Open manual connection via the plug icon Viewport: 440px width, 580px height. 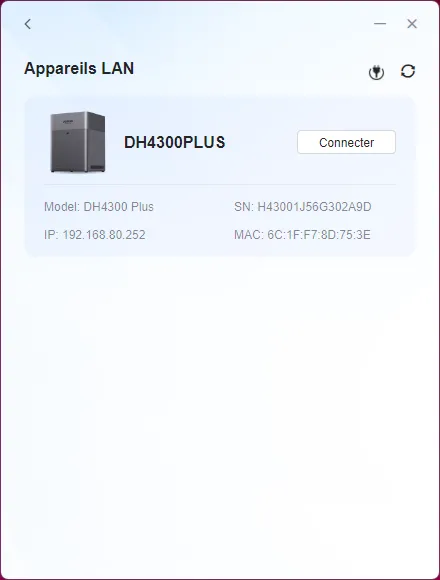coord(376,72)
